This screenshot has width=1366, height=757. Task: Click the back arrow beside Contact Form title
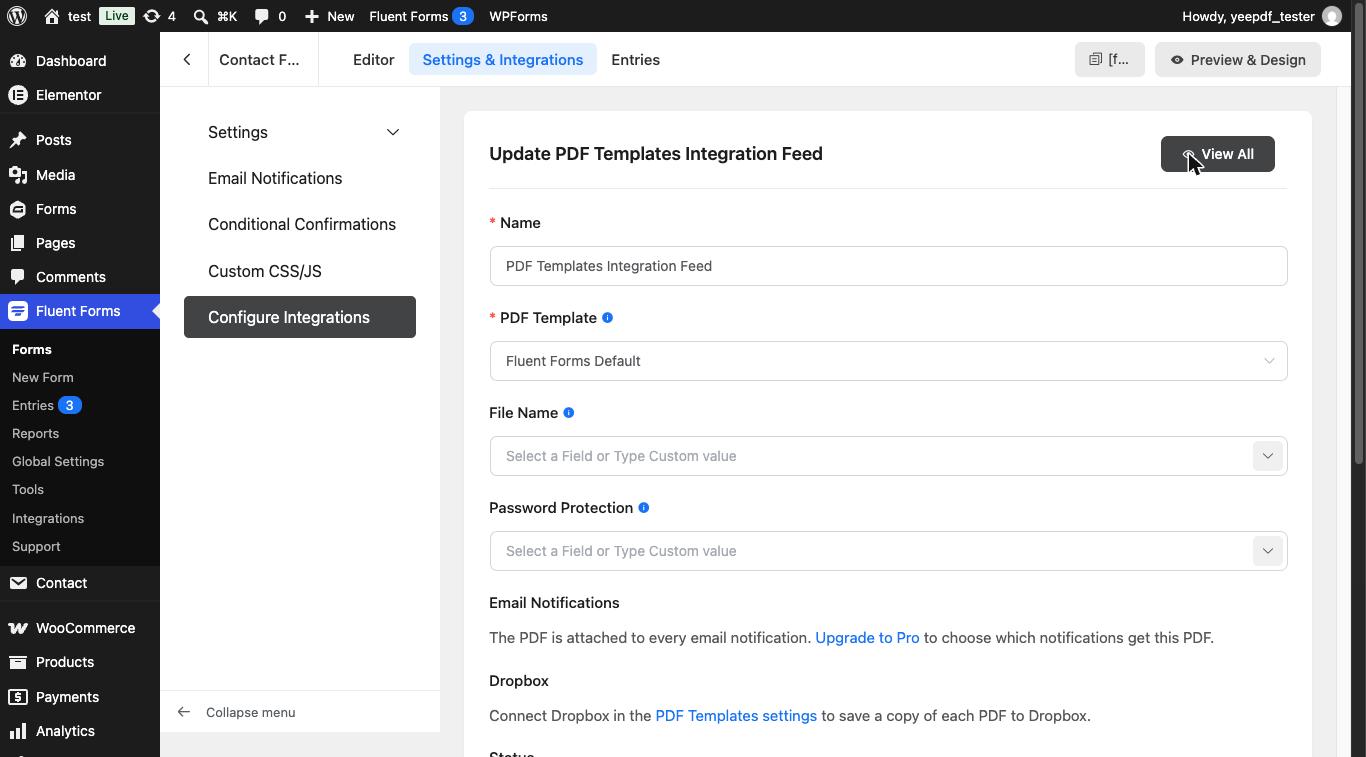pos(187,60)
